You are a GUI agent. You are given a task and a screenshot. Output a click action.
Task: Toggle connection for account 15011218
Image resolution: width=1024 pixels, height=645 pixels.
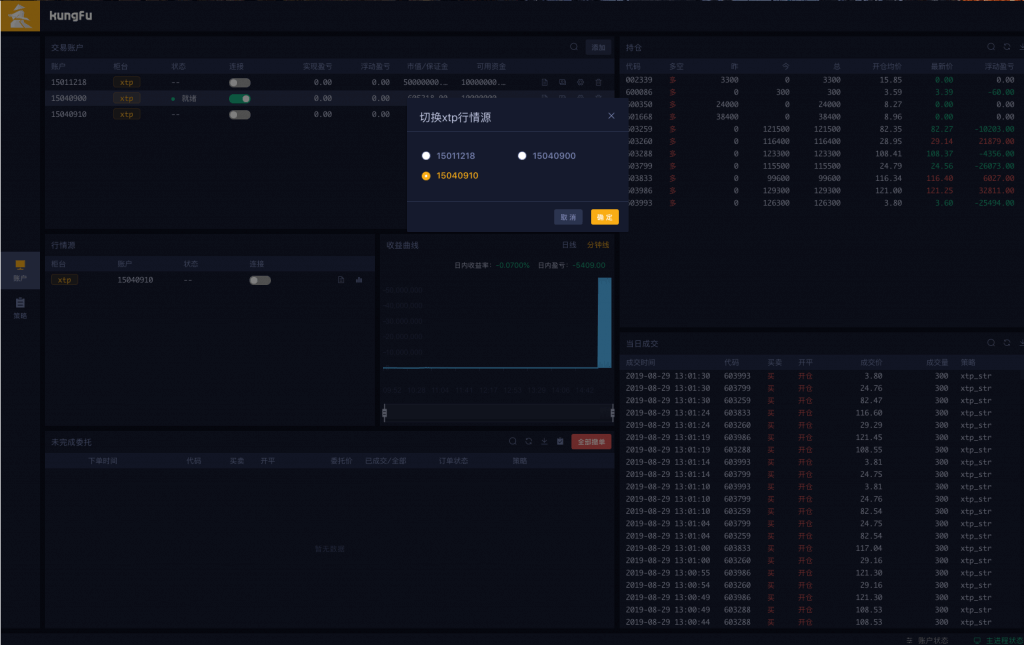coord(240,83)
